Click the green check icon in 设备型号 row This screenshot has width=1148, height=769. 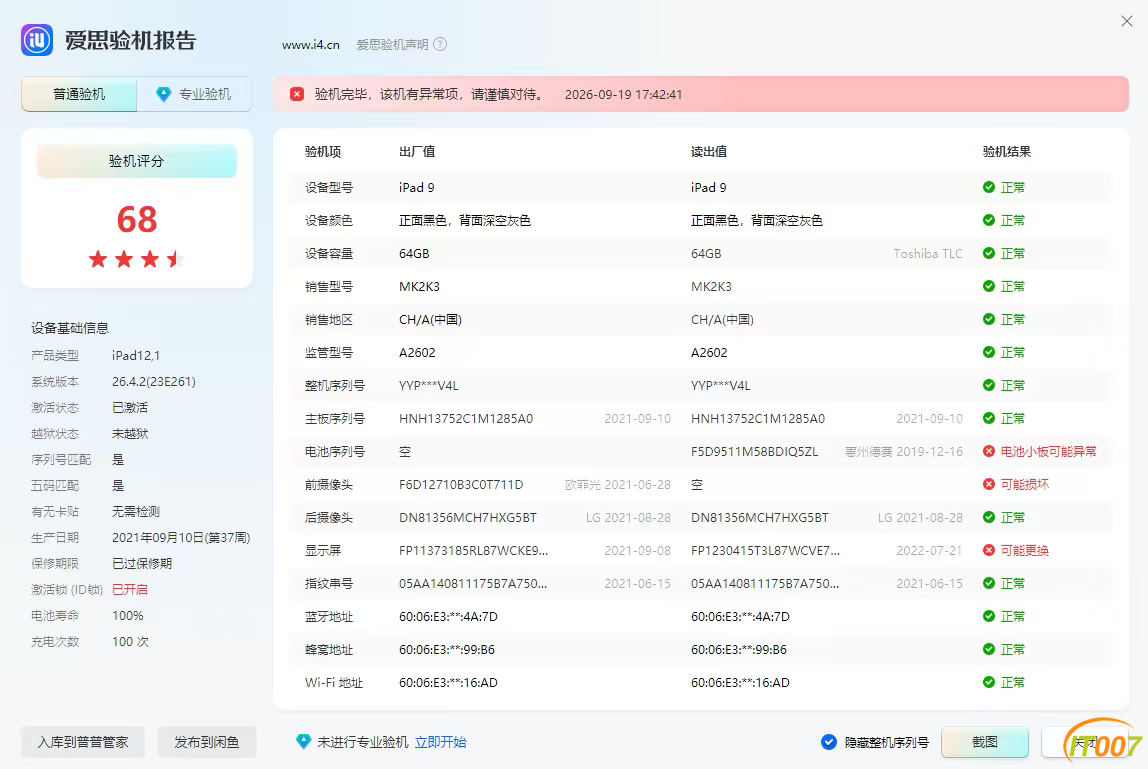[988, 187]
